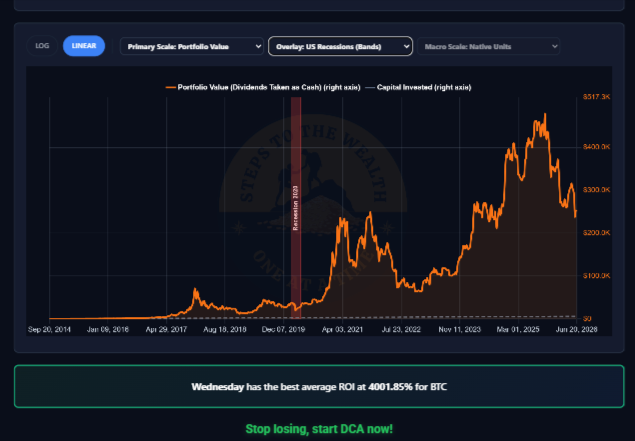Screen dimensions: 635x441
Task: Click the $0 axis label
Action: click(587, 319)
